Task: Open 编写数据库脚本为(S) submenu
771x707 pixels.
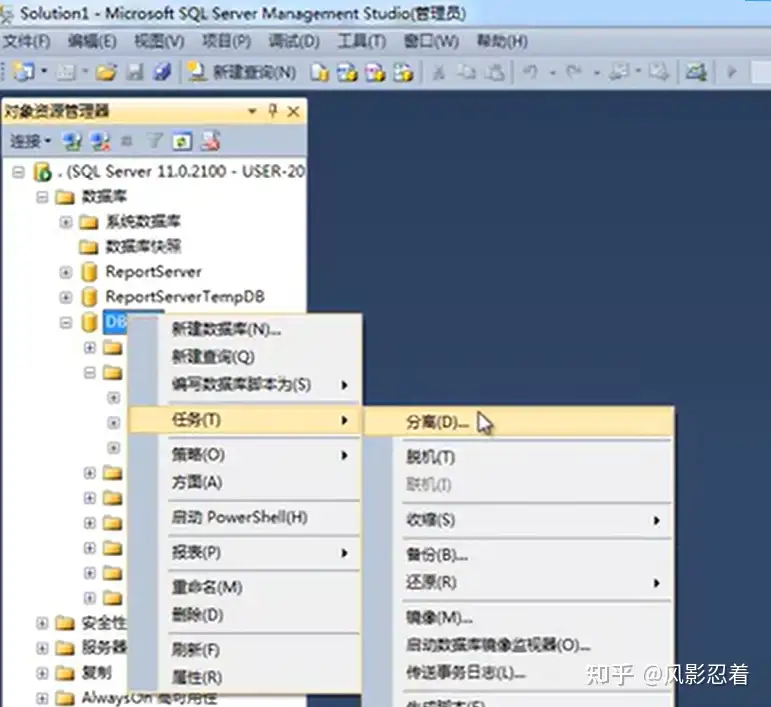Action: (x=245, y=384)
